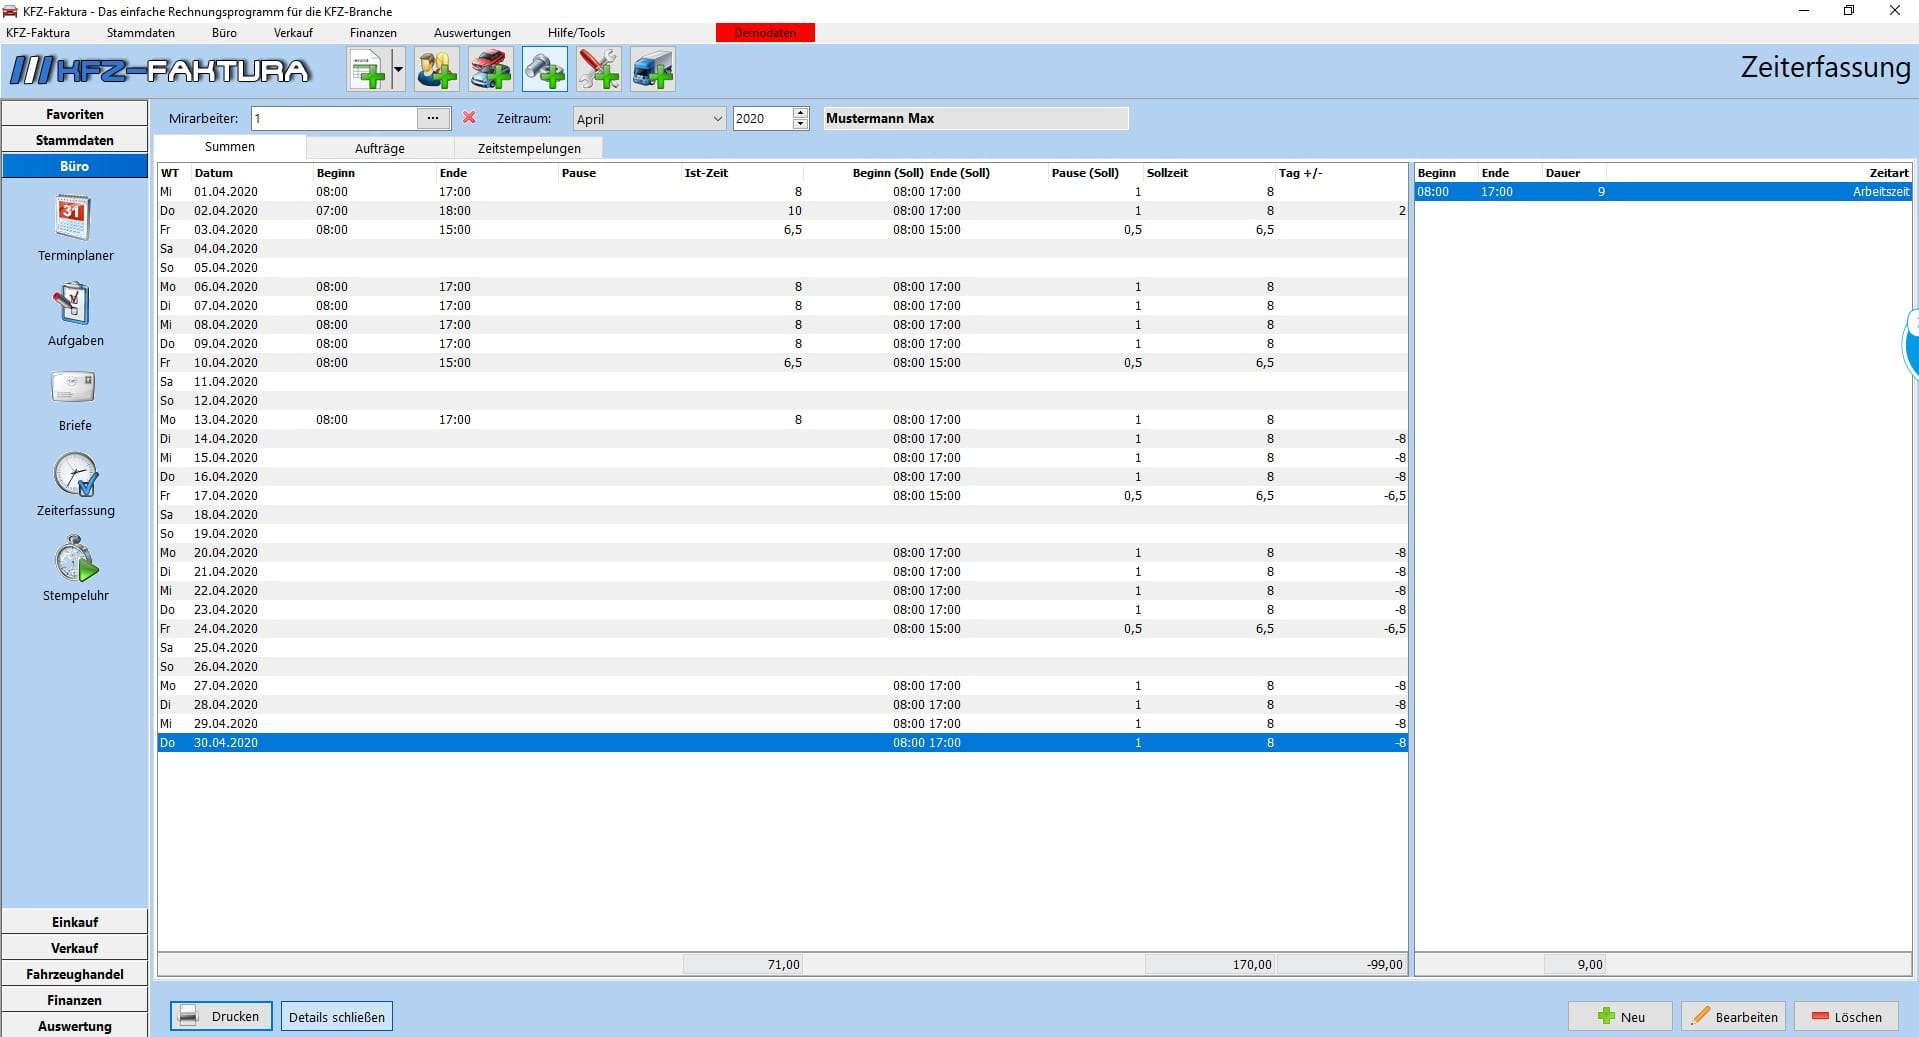
Task: Click the Details schließen button
Action: click(337, 1017)
